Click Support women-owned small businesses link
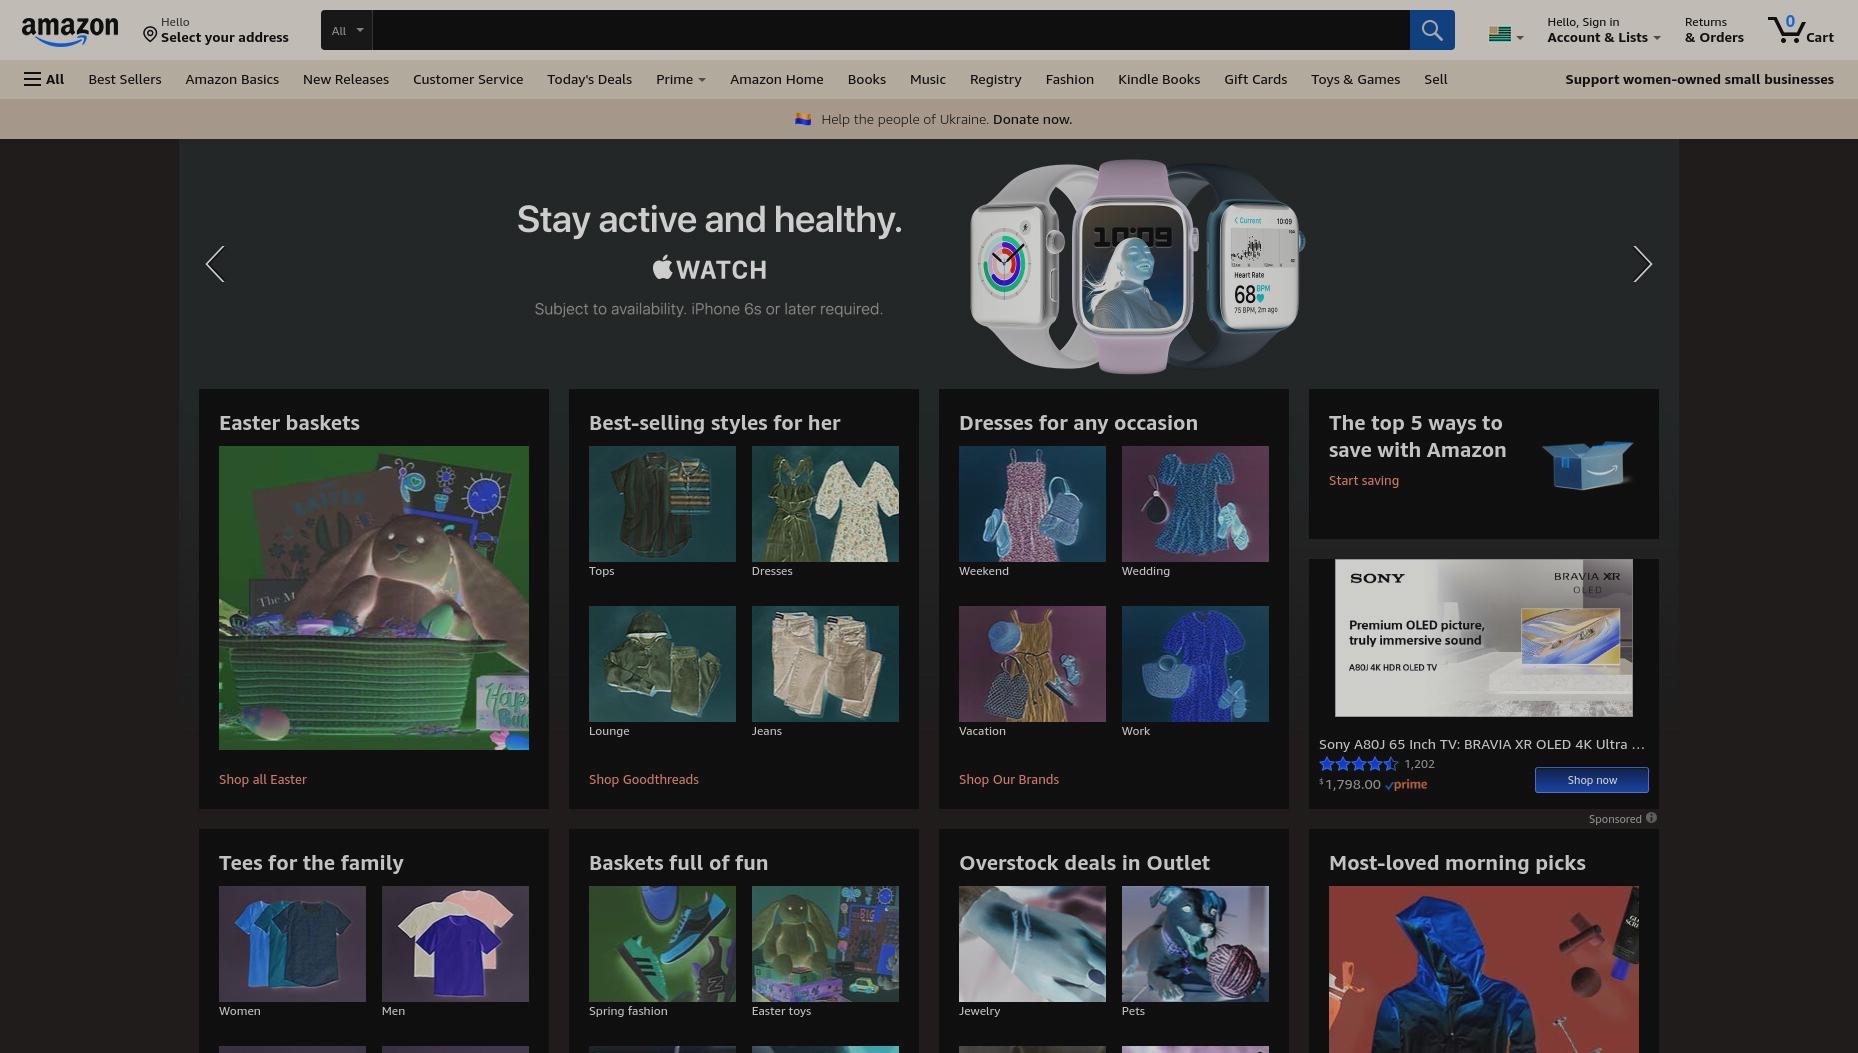Screen dimensions: 1858x1053 [1699, 79]
